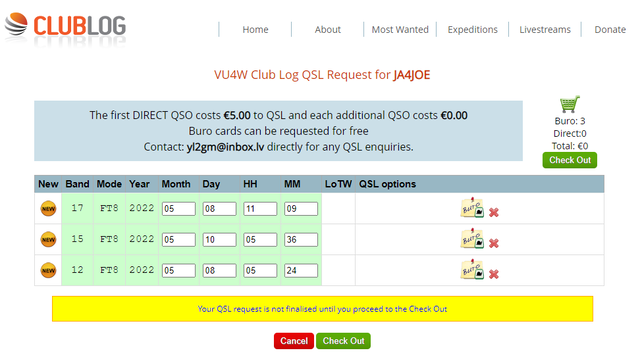The image size is (640, 361).
Task: Select Buro card icon for 17 band QSO
Action: [472, 208]
